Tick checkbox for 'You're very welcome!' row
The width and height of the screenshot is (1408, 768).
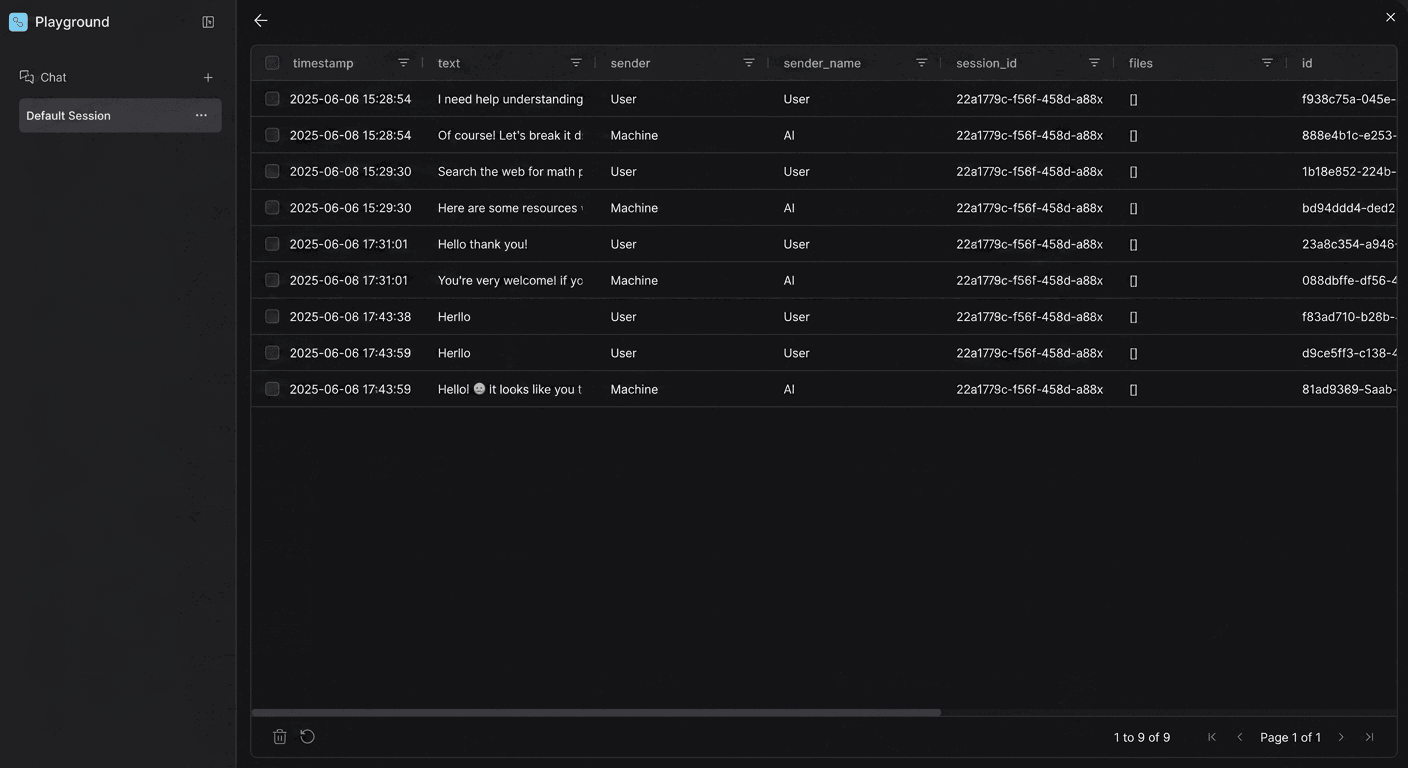click(x=272, y=280)
